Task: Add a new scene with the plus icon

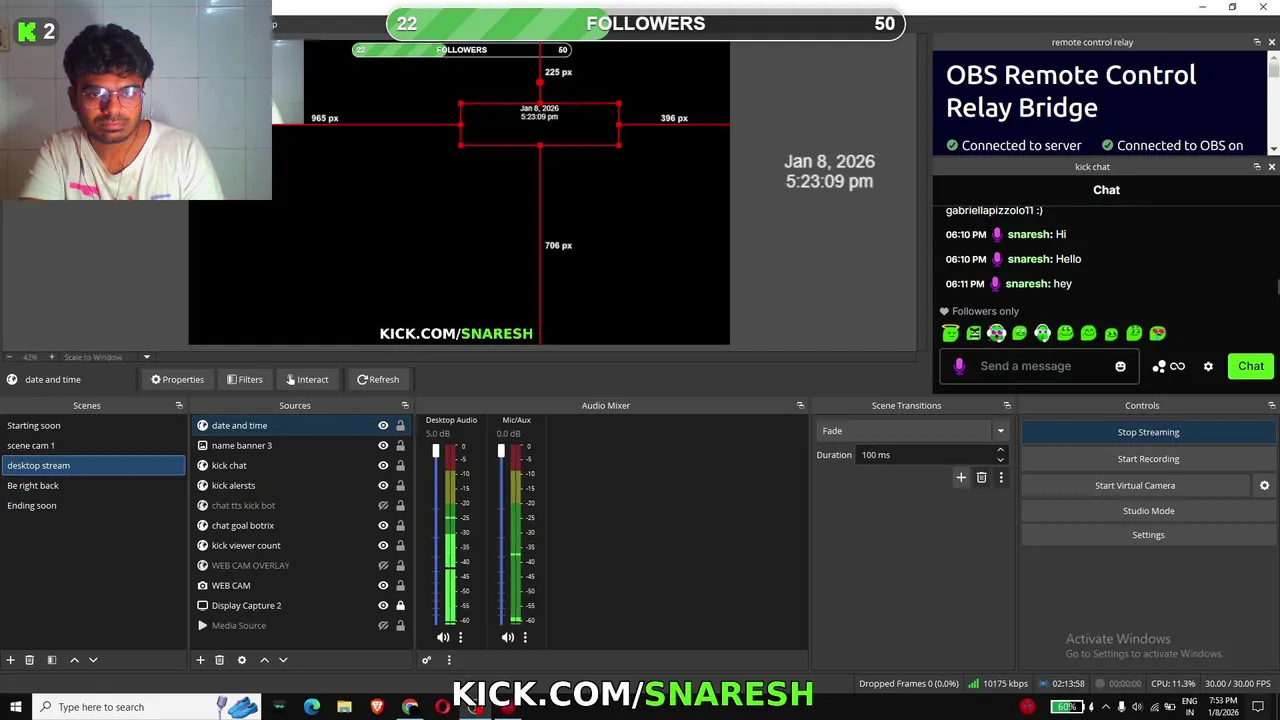Action: coord(11,660)
